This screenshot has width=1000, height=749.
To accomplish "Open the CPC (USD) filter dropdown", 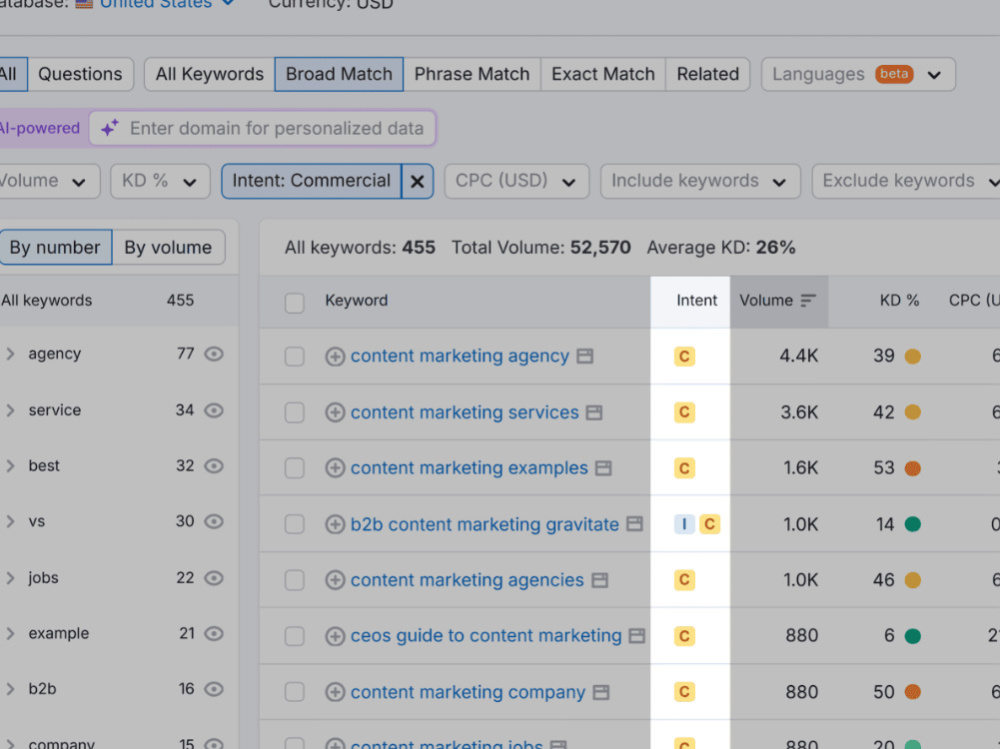I will [x=517, y=181].
